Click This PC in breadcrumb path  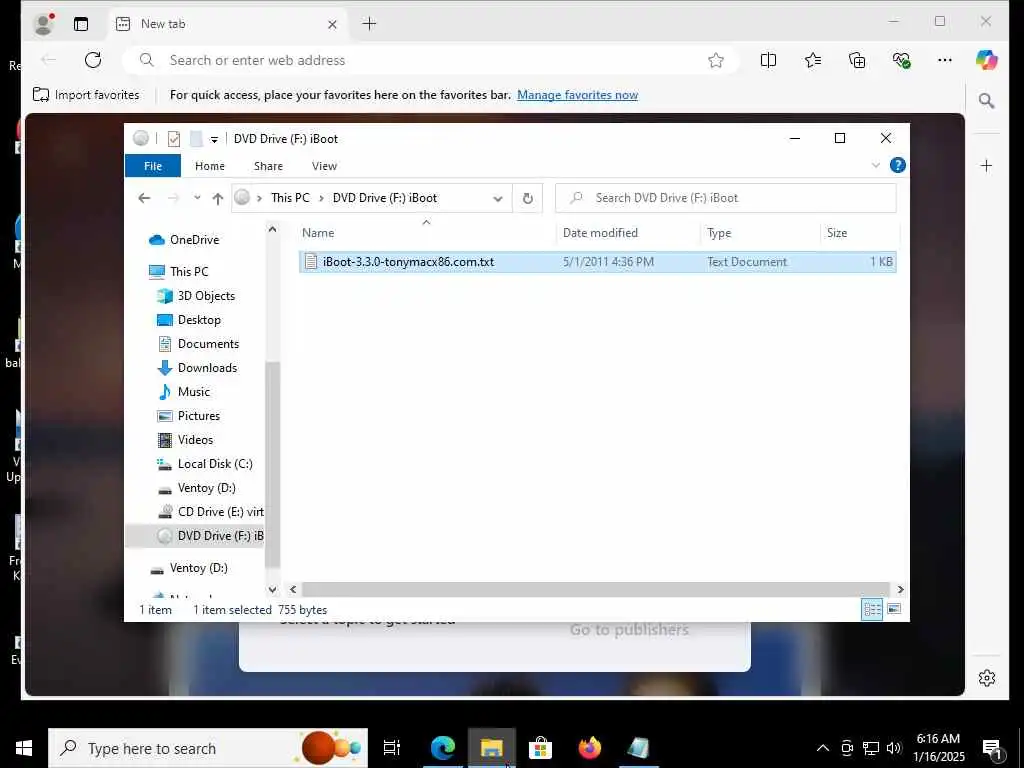[291, 198]
